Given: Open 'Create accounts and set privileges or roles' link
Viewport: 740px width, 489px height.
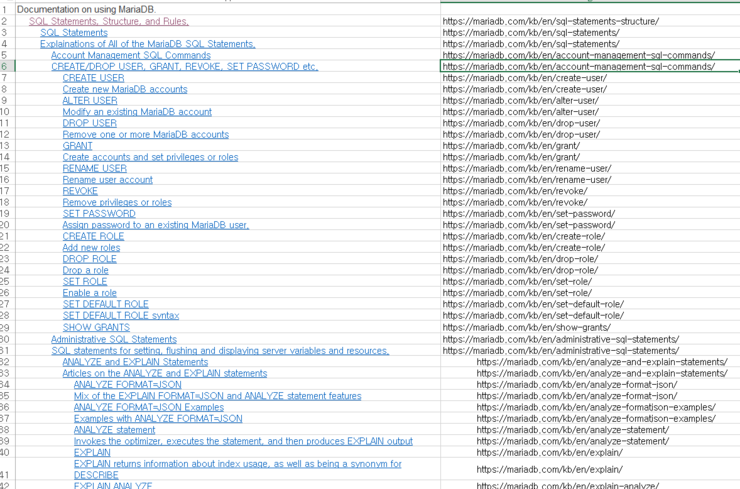Looking at the screenshot, I should (150, 157).
